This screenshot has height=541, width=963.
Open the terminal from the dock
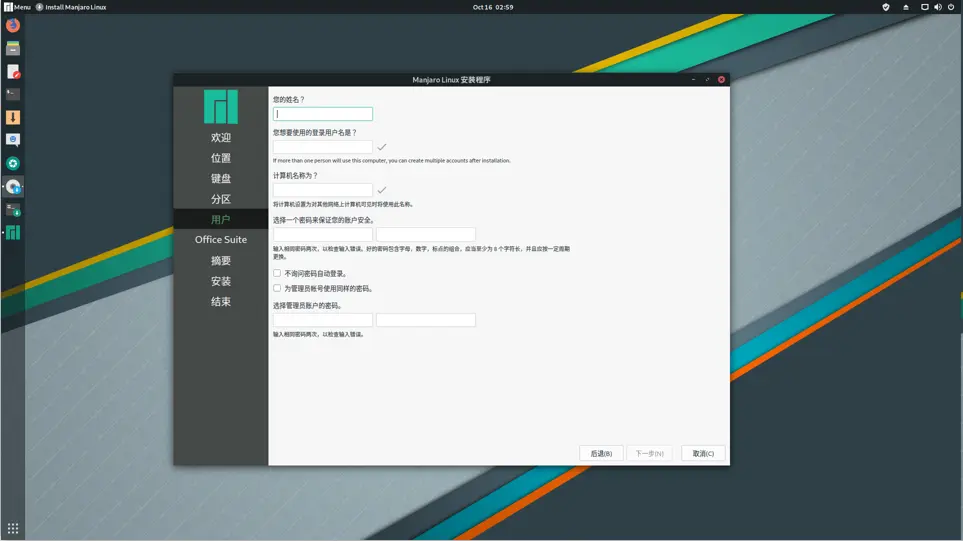coord(13,94)
